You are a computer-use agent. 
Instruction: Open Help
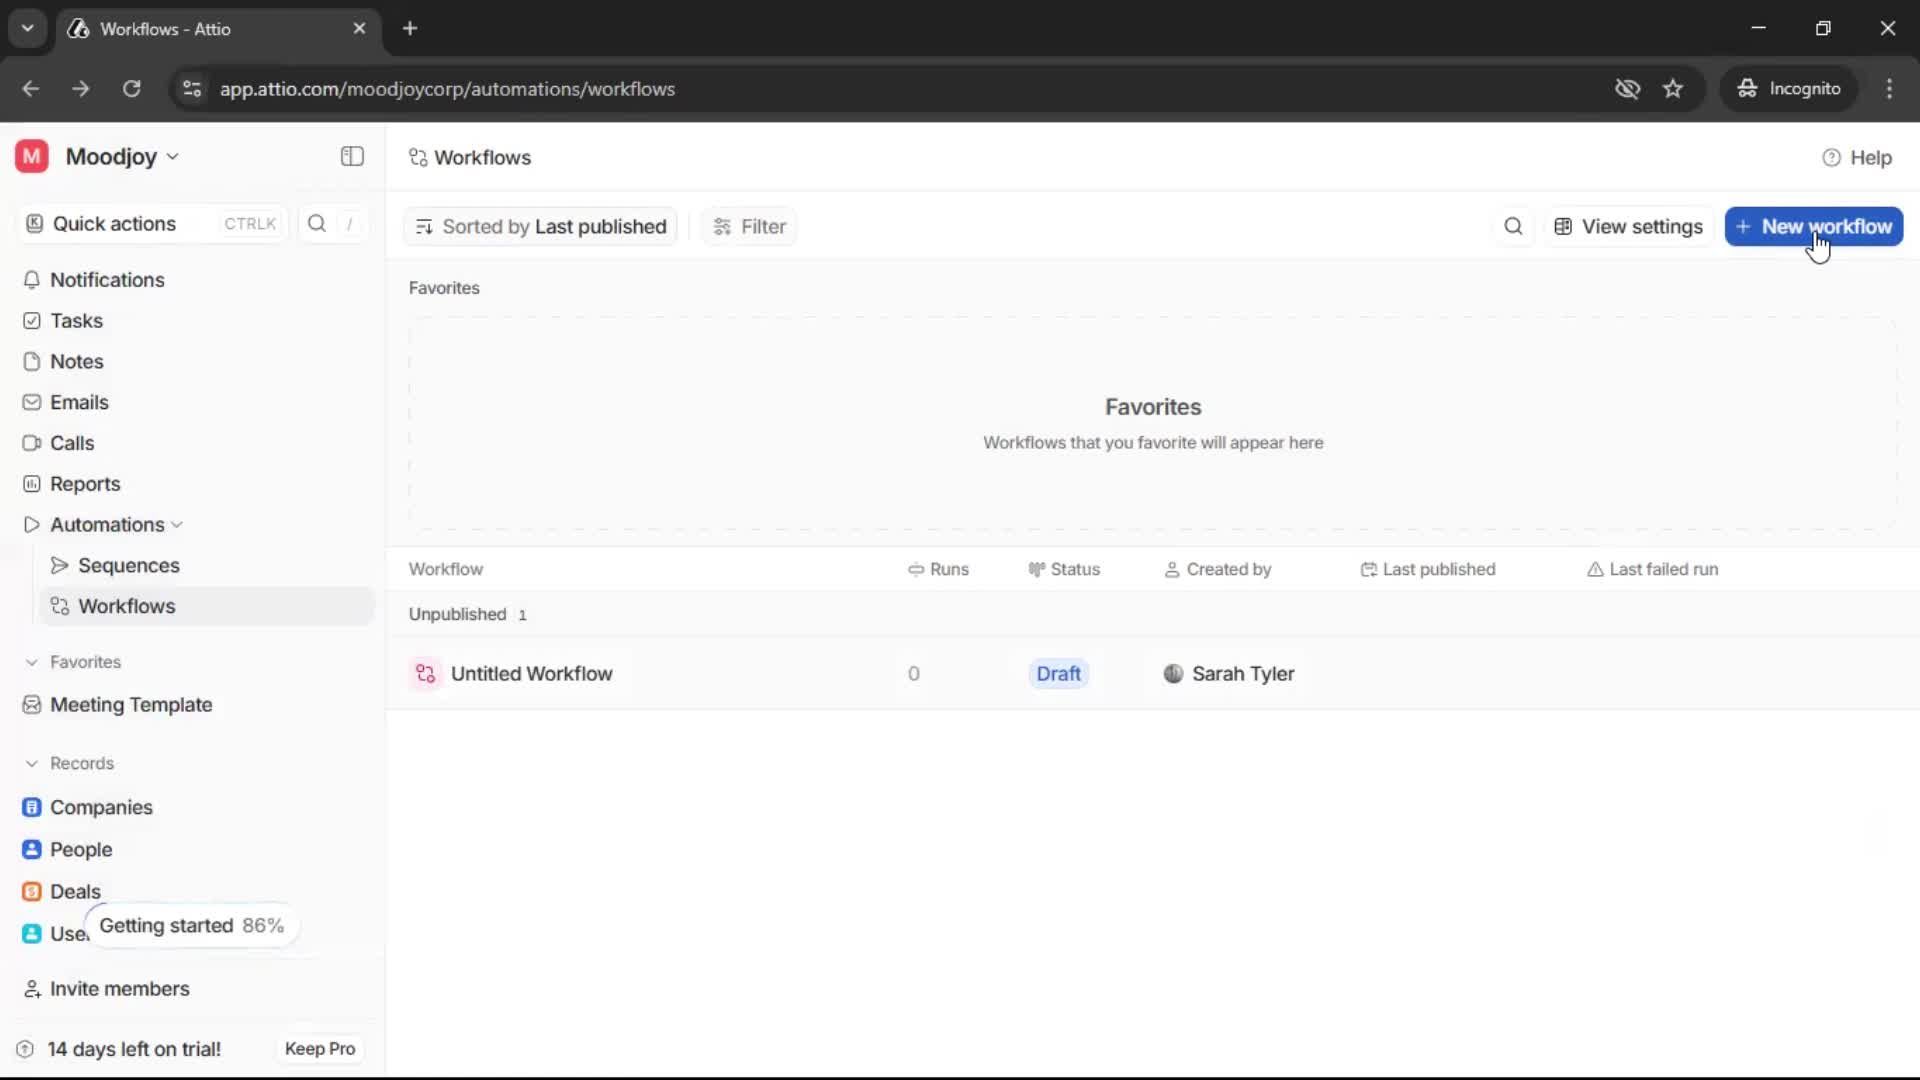click(x=1857, y=158)
